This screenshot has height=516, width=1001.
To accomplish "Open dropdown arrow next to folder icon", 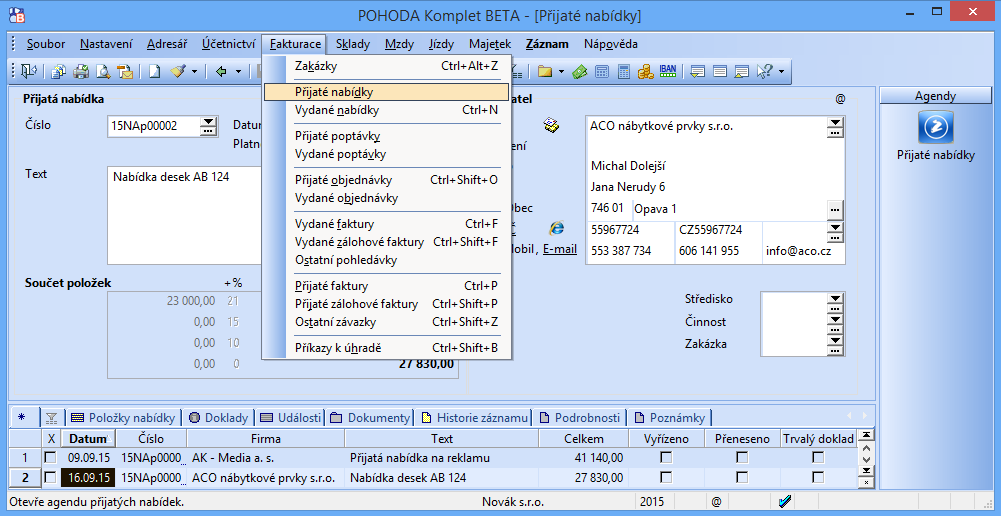I will pyautogui.click(x=561, y=72).
